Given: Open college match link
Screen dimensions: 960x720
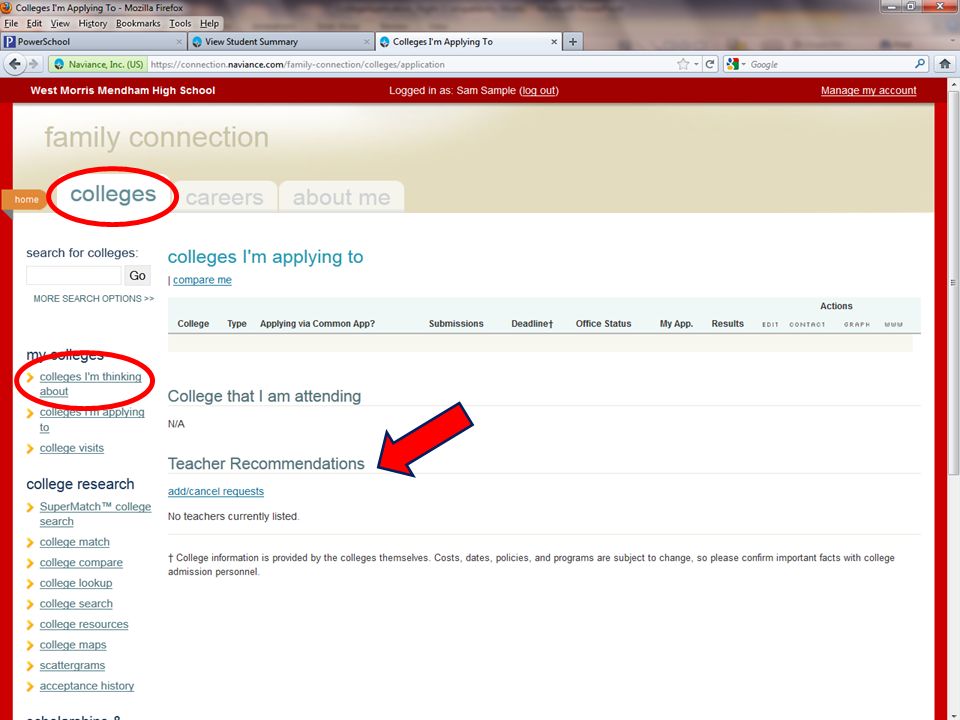Looking at the screenshot, I should tap(75, 542).
